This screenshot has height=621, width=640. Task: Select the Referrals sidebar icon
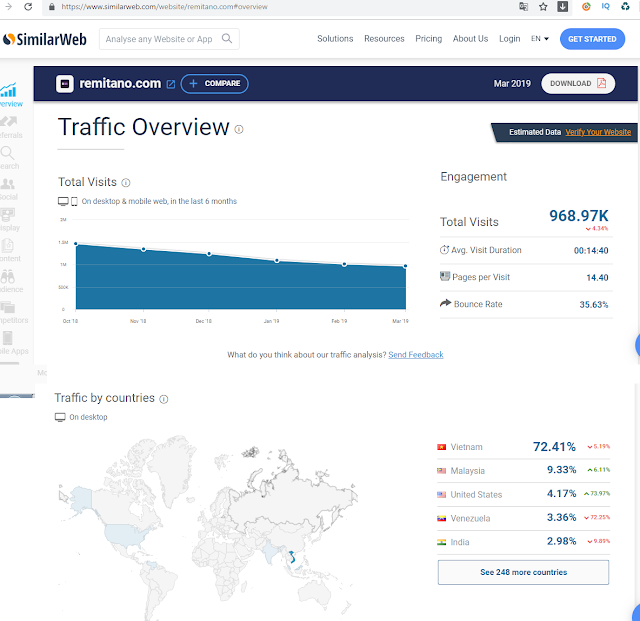9,121
